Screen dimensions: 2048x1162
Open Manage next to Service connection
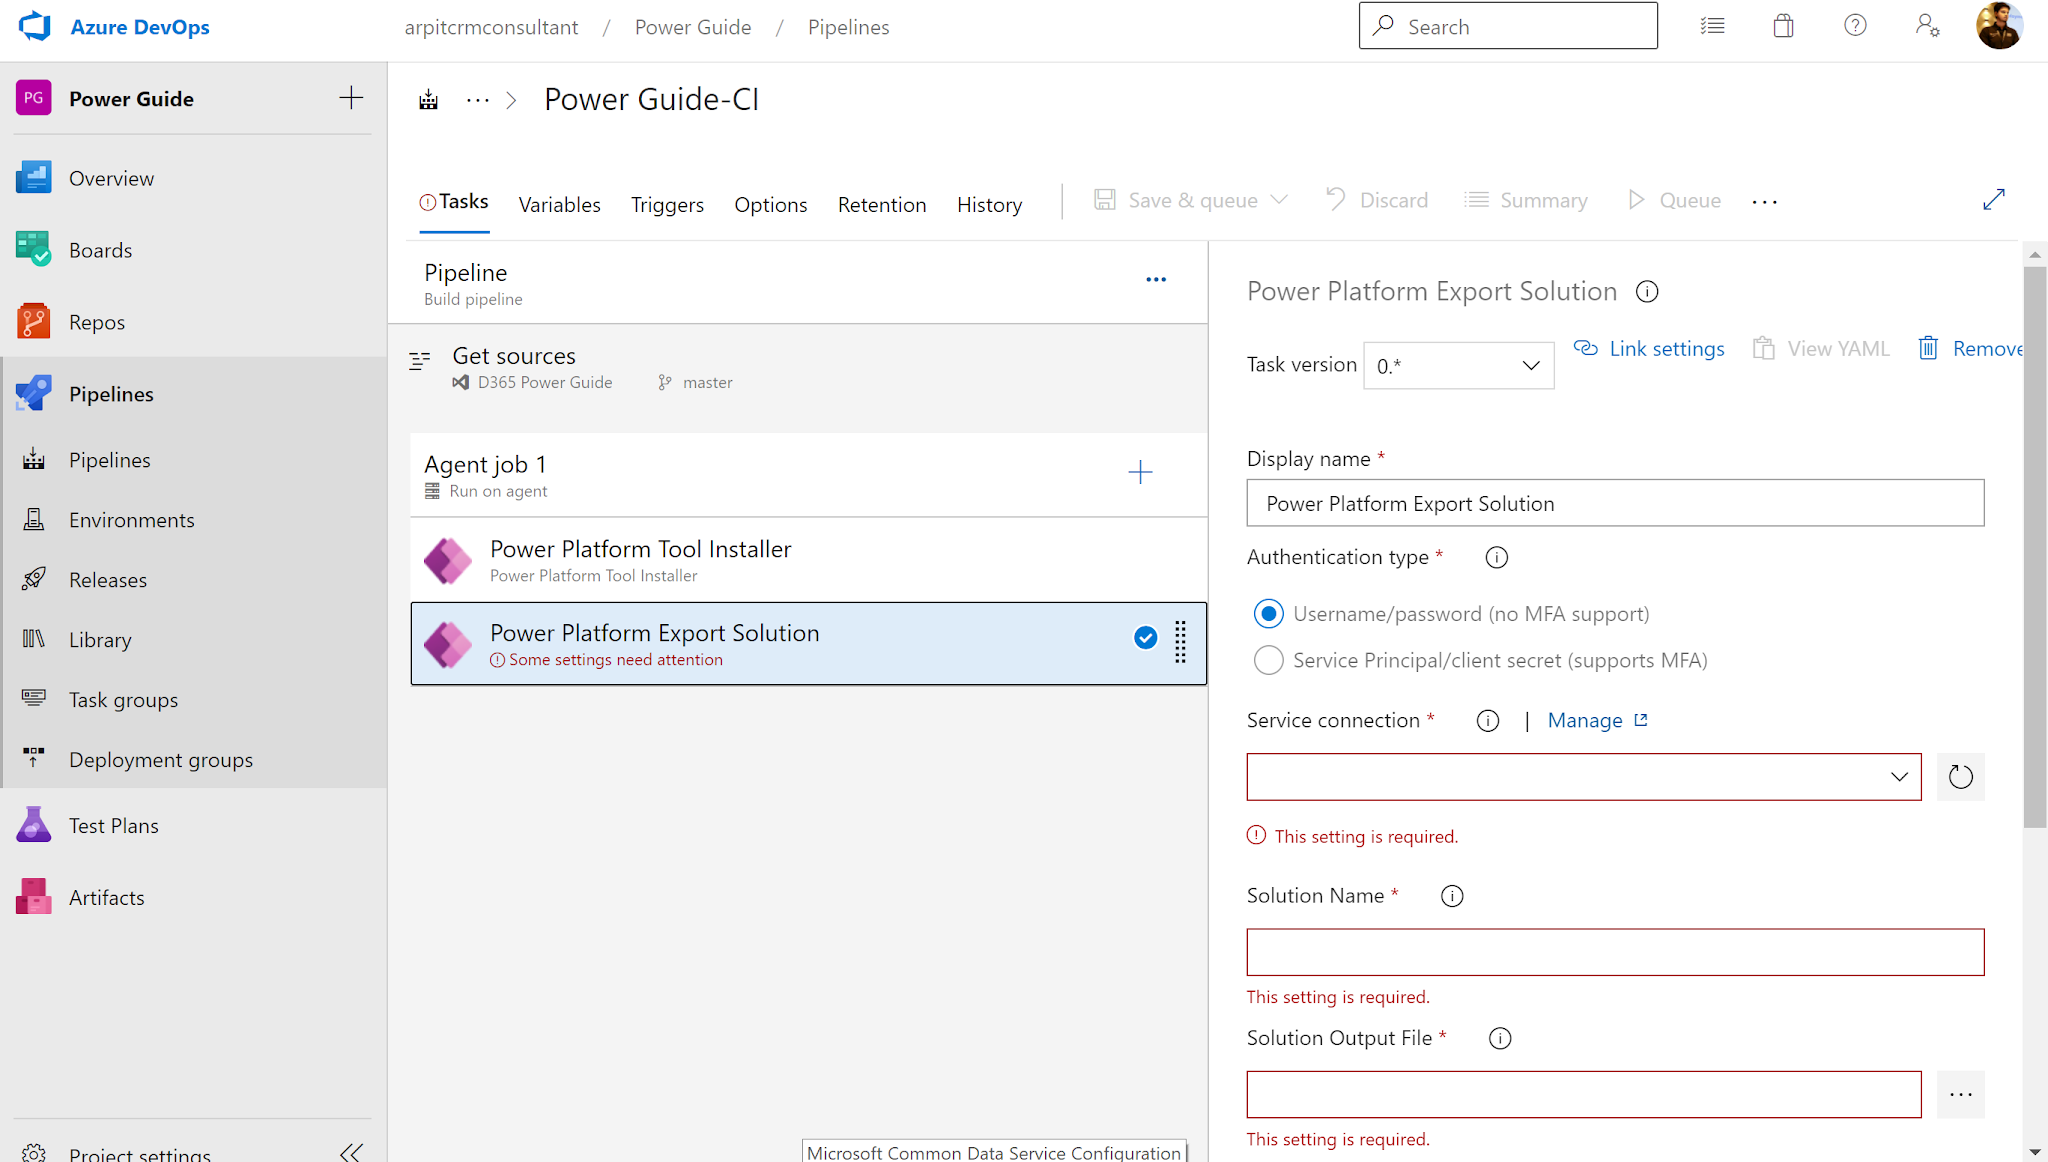pos(1585,720)
